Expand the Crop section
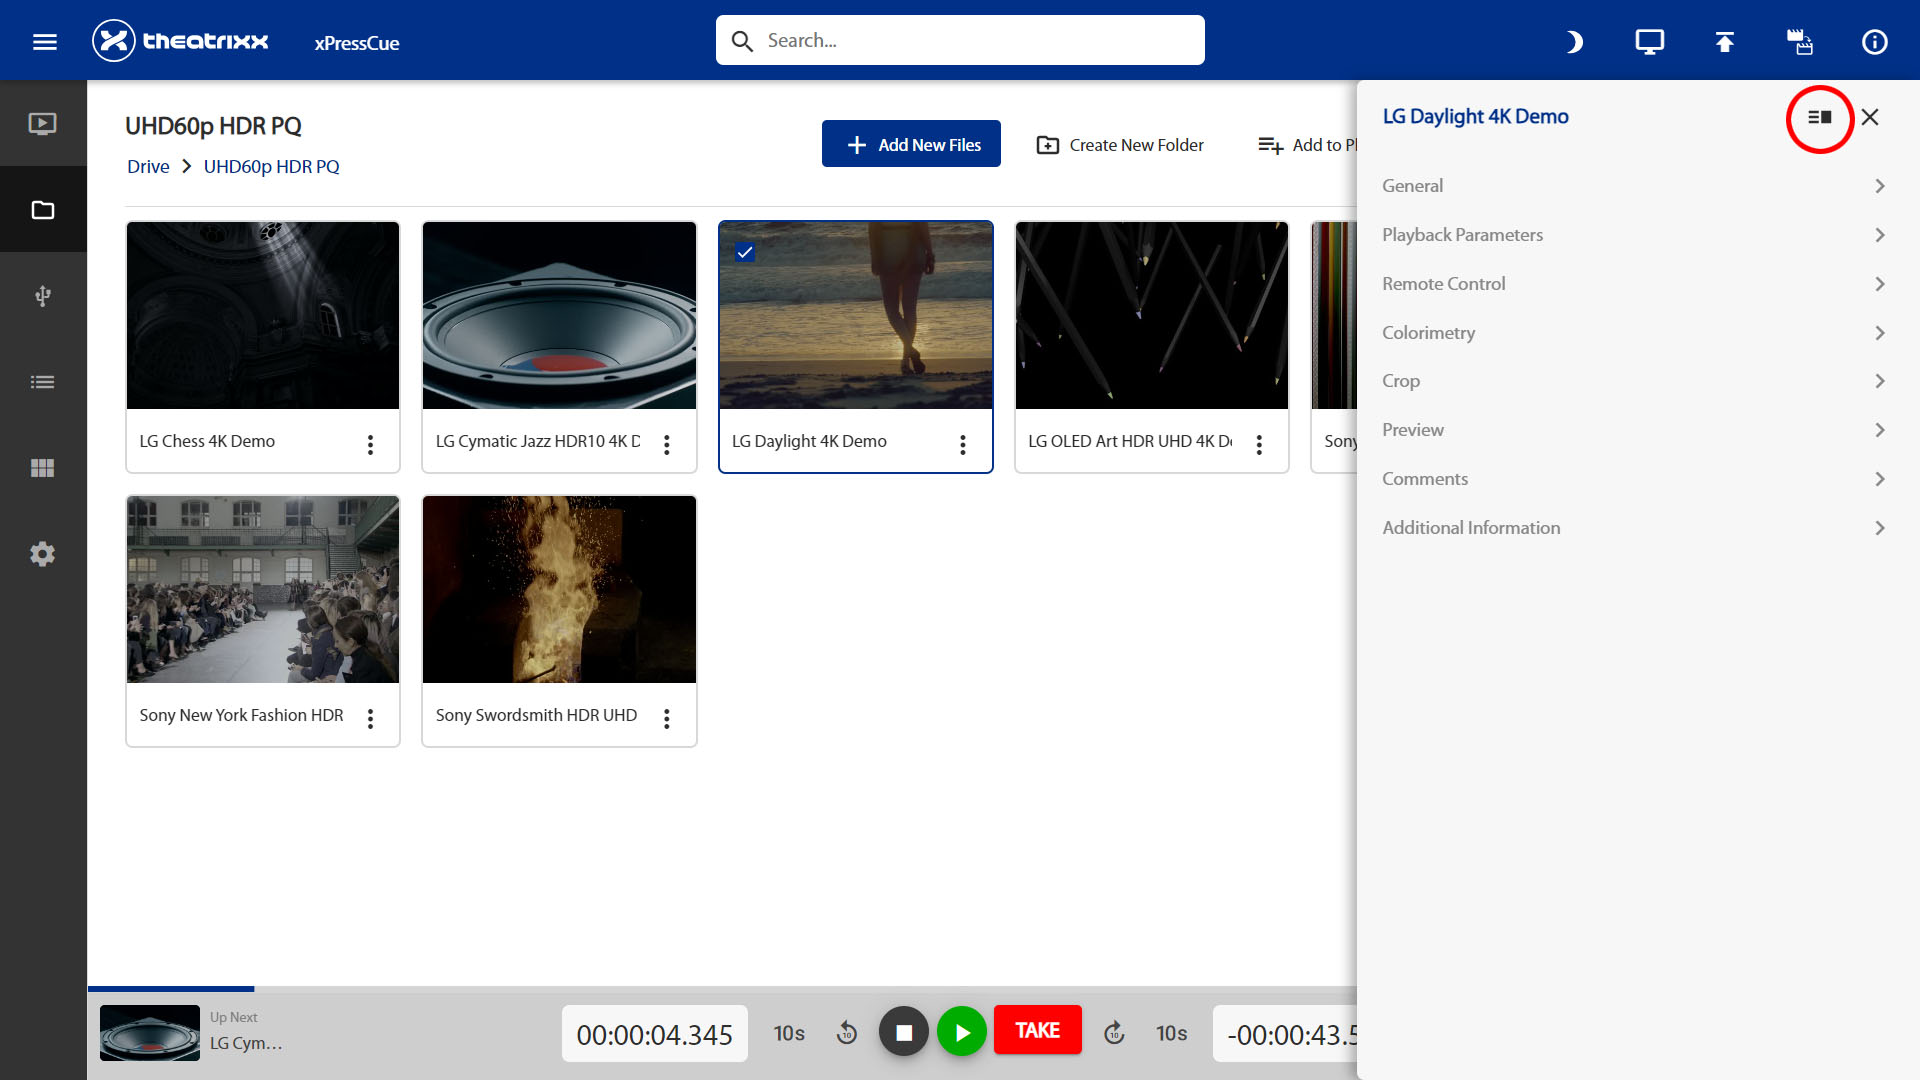 [x=1634, y=381]
